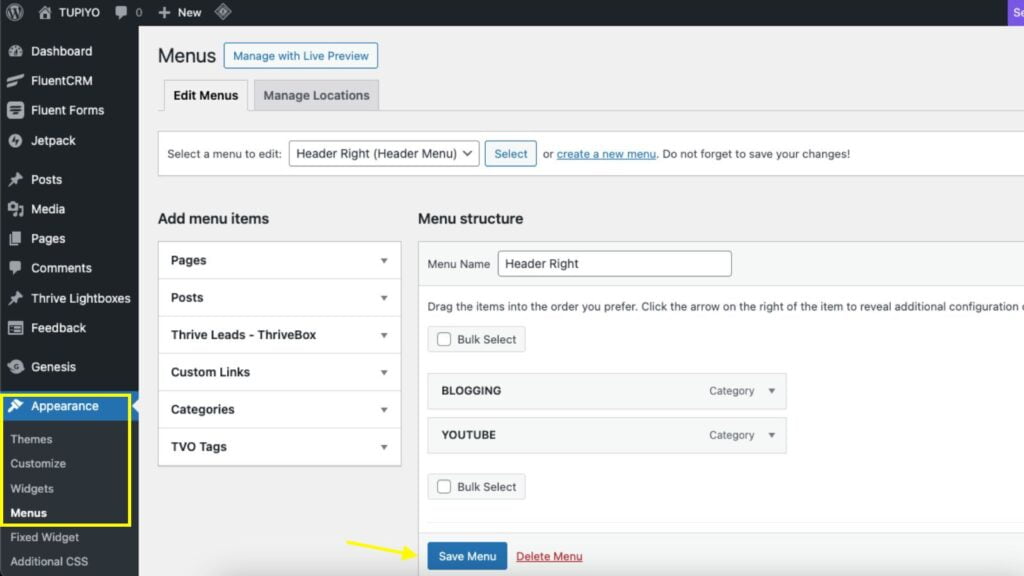Click the Fluent Forms icon
Viewport: 1024px width, 576px height.
(x=16, y=110)
